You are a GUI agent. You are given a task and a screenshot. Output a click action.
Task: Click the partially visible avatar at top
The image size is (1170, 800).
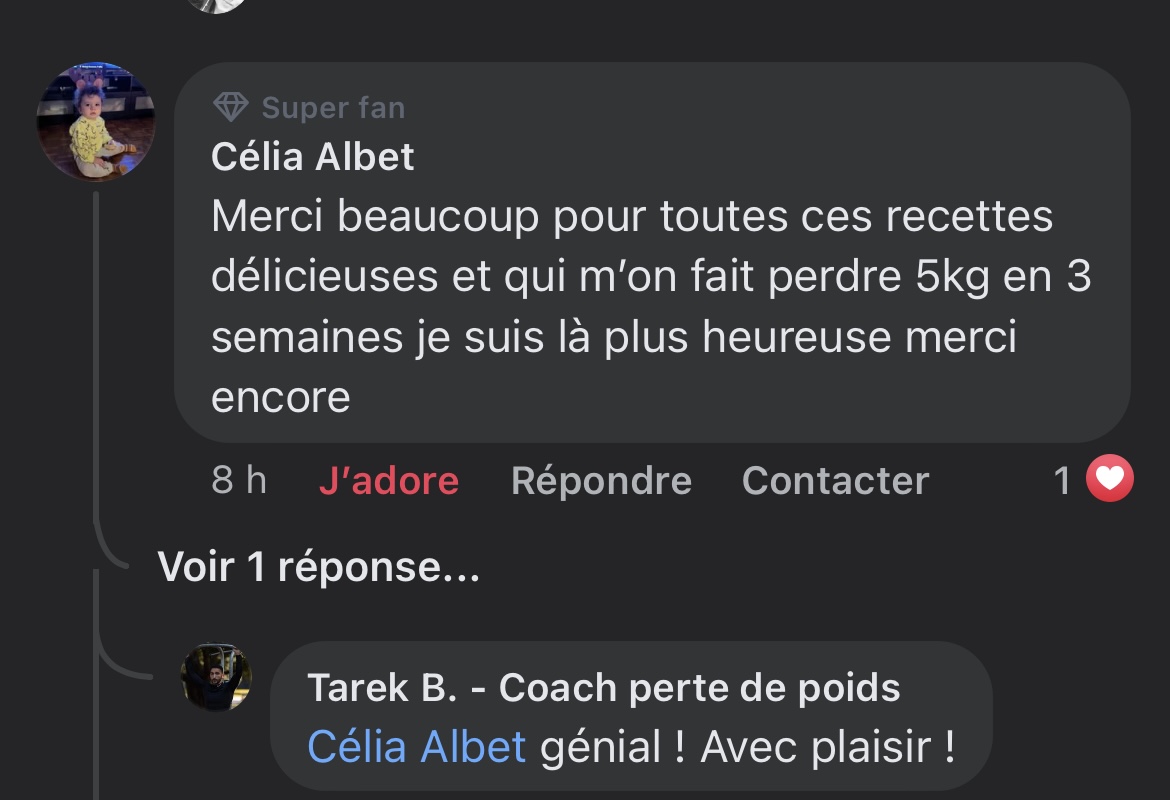tap(217, 5)
